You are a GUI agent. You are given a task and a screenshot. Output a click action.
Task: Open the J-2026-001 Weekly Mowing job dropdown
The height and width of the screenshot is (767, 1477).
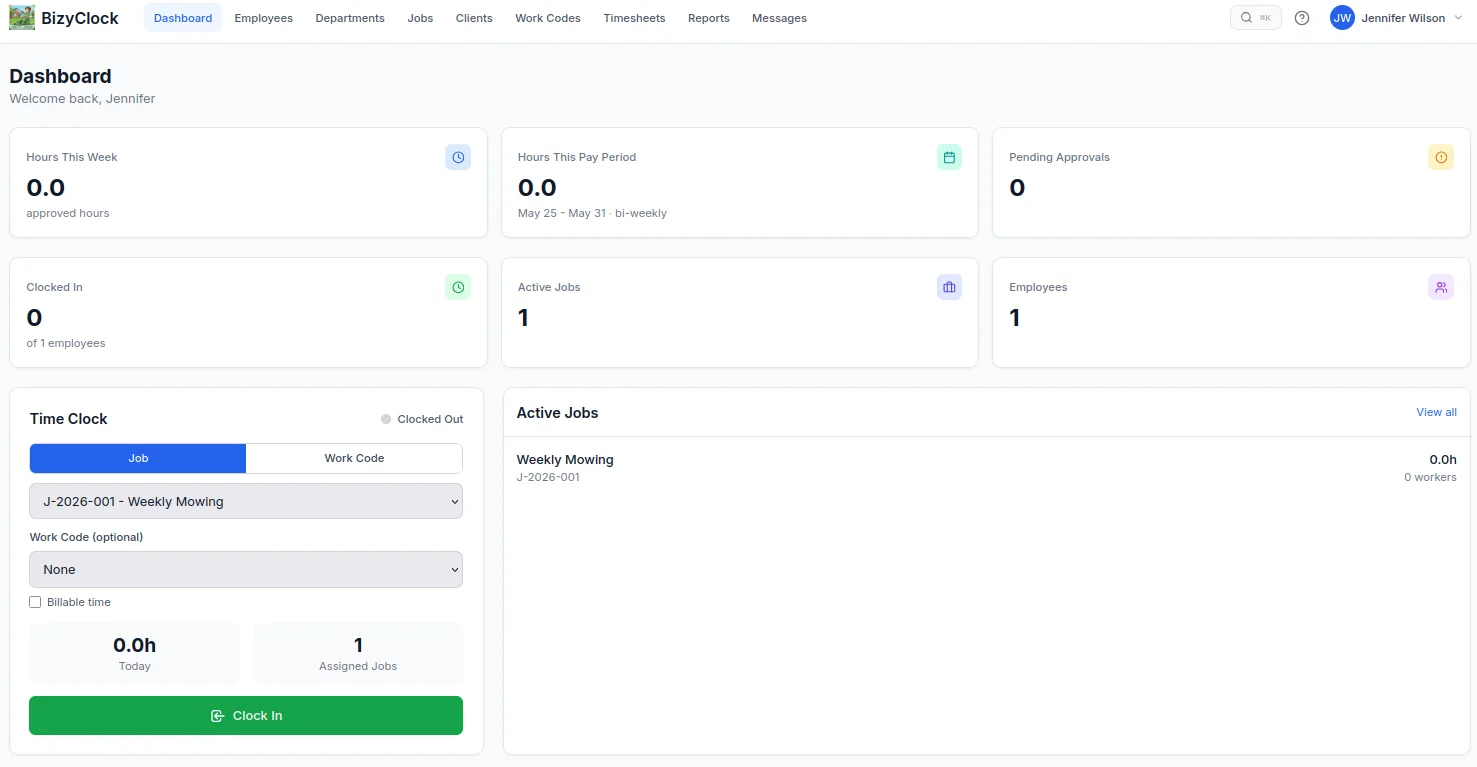point(246,501)
